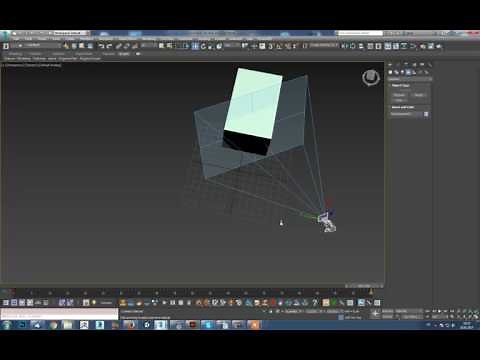Click the Target camera button

click(x=419, y=95)
